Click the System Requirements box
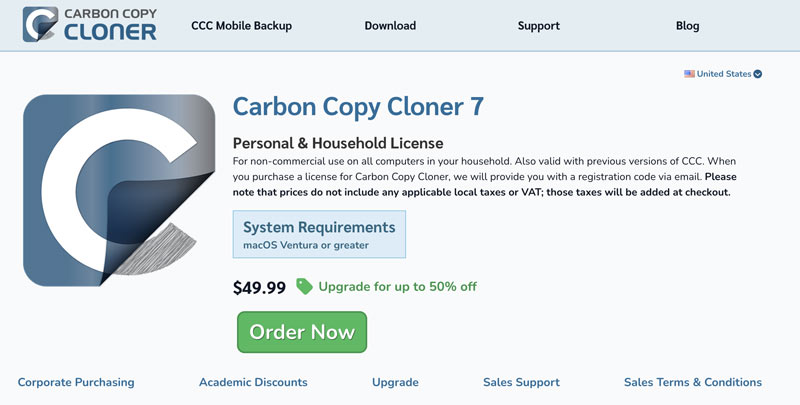Image resolution: width=800 pixels, height=405 pixels. [319, 234]
